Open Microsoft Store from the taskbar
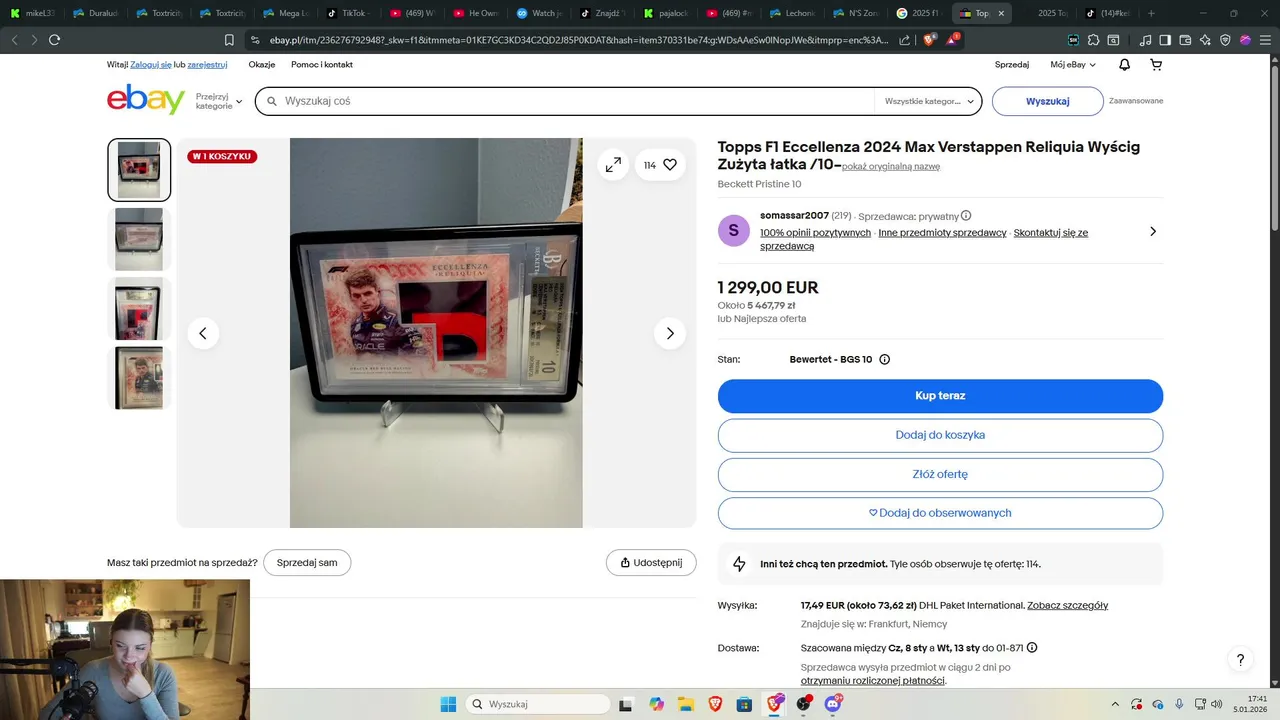This screenshot has width=1280, height=720. tap(745, 704)
